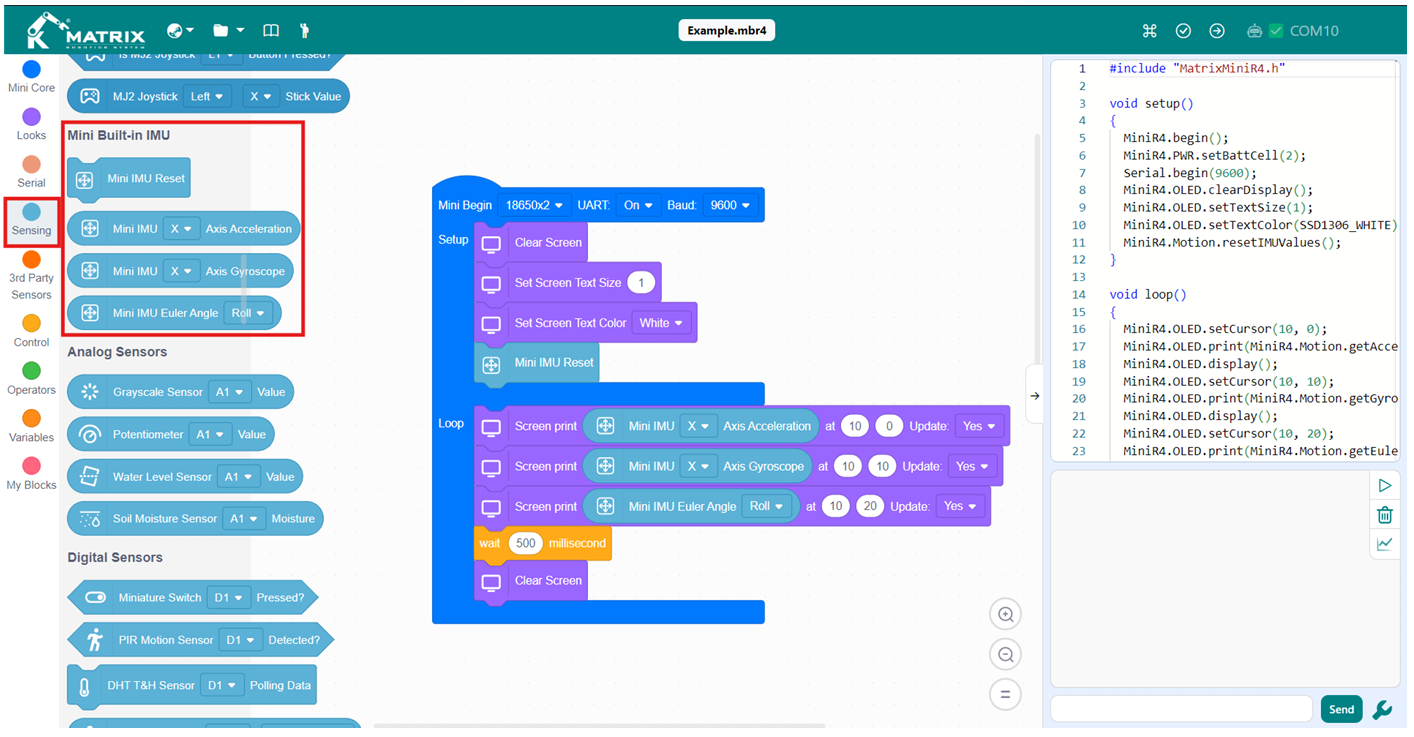This screenshot has height=737, width=1414.
Task: Click IMU icon on workspace Mini IMU Reset
Action: [x=491, y=365]
